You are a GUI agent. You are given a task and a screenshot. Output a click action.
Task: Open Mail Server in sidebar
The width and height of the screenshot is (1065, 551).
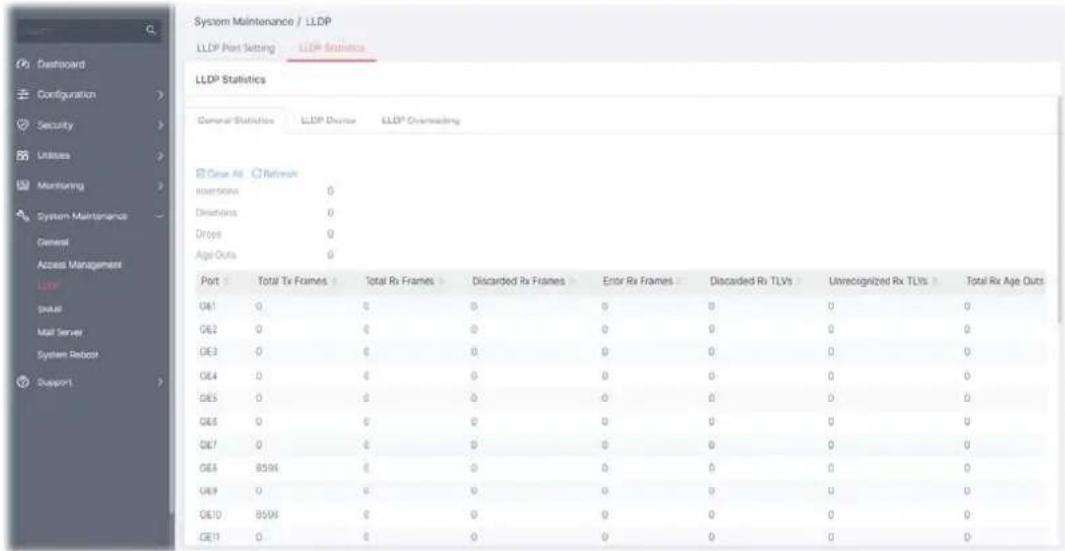(x=60, y=332)
